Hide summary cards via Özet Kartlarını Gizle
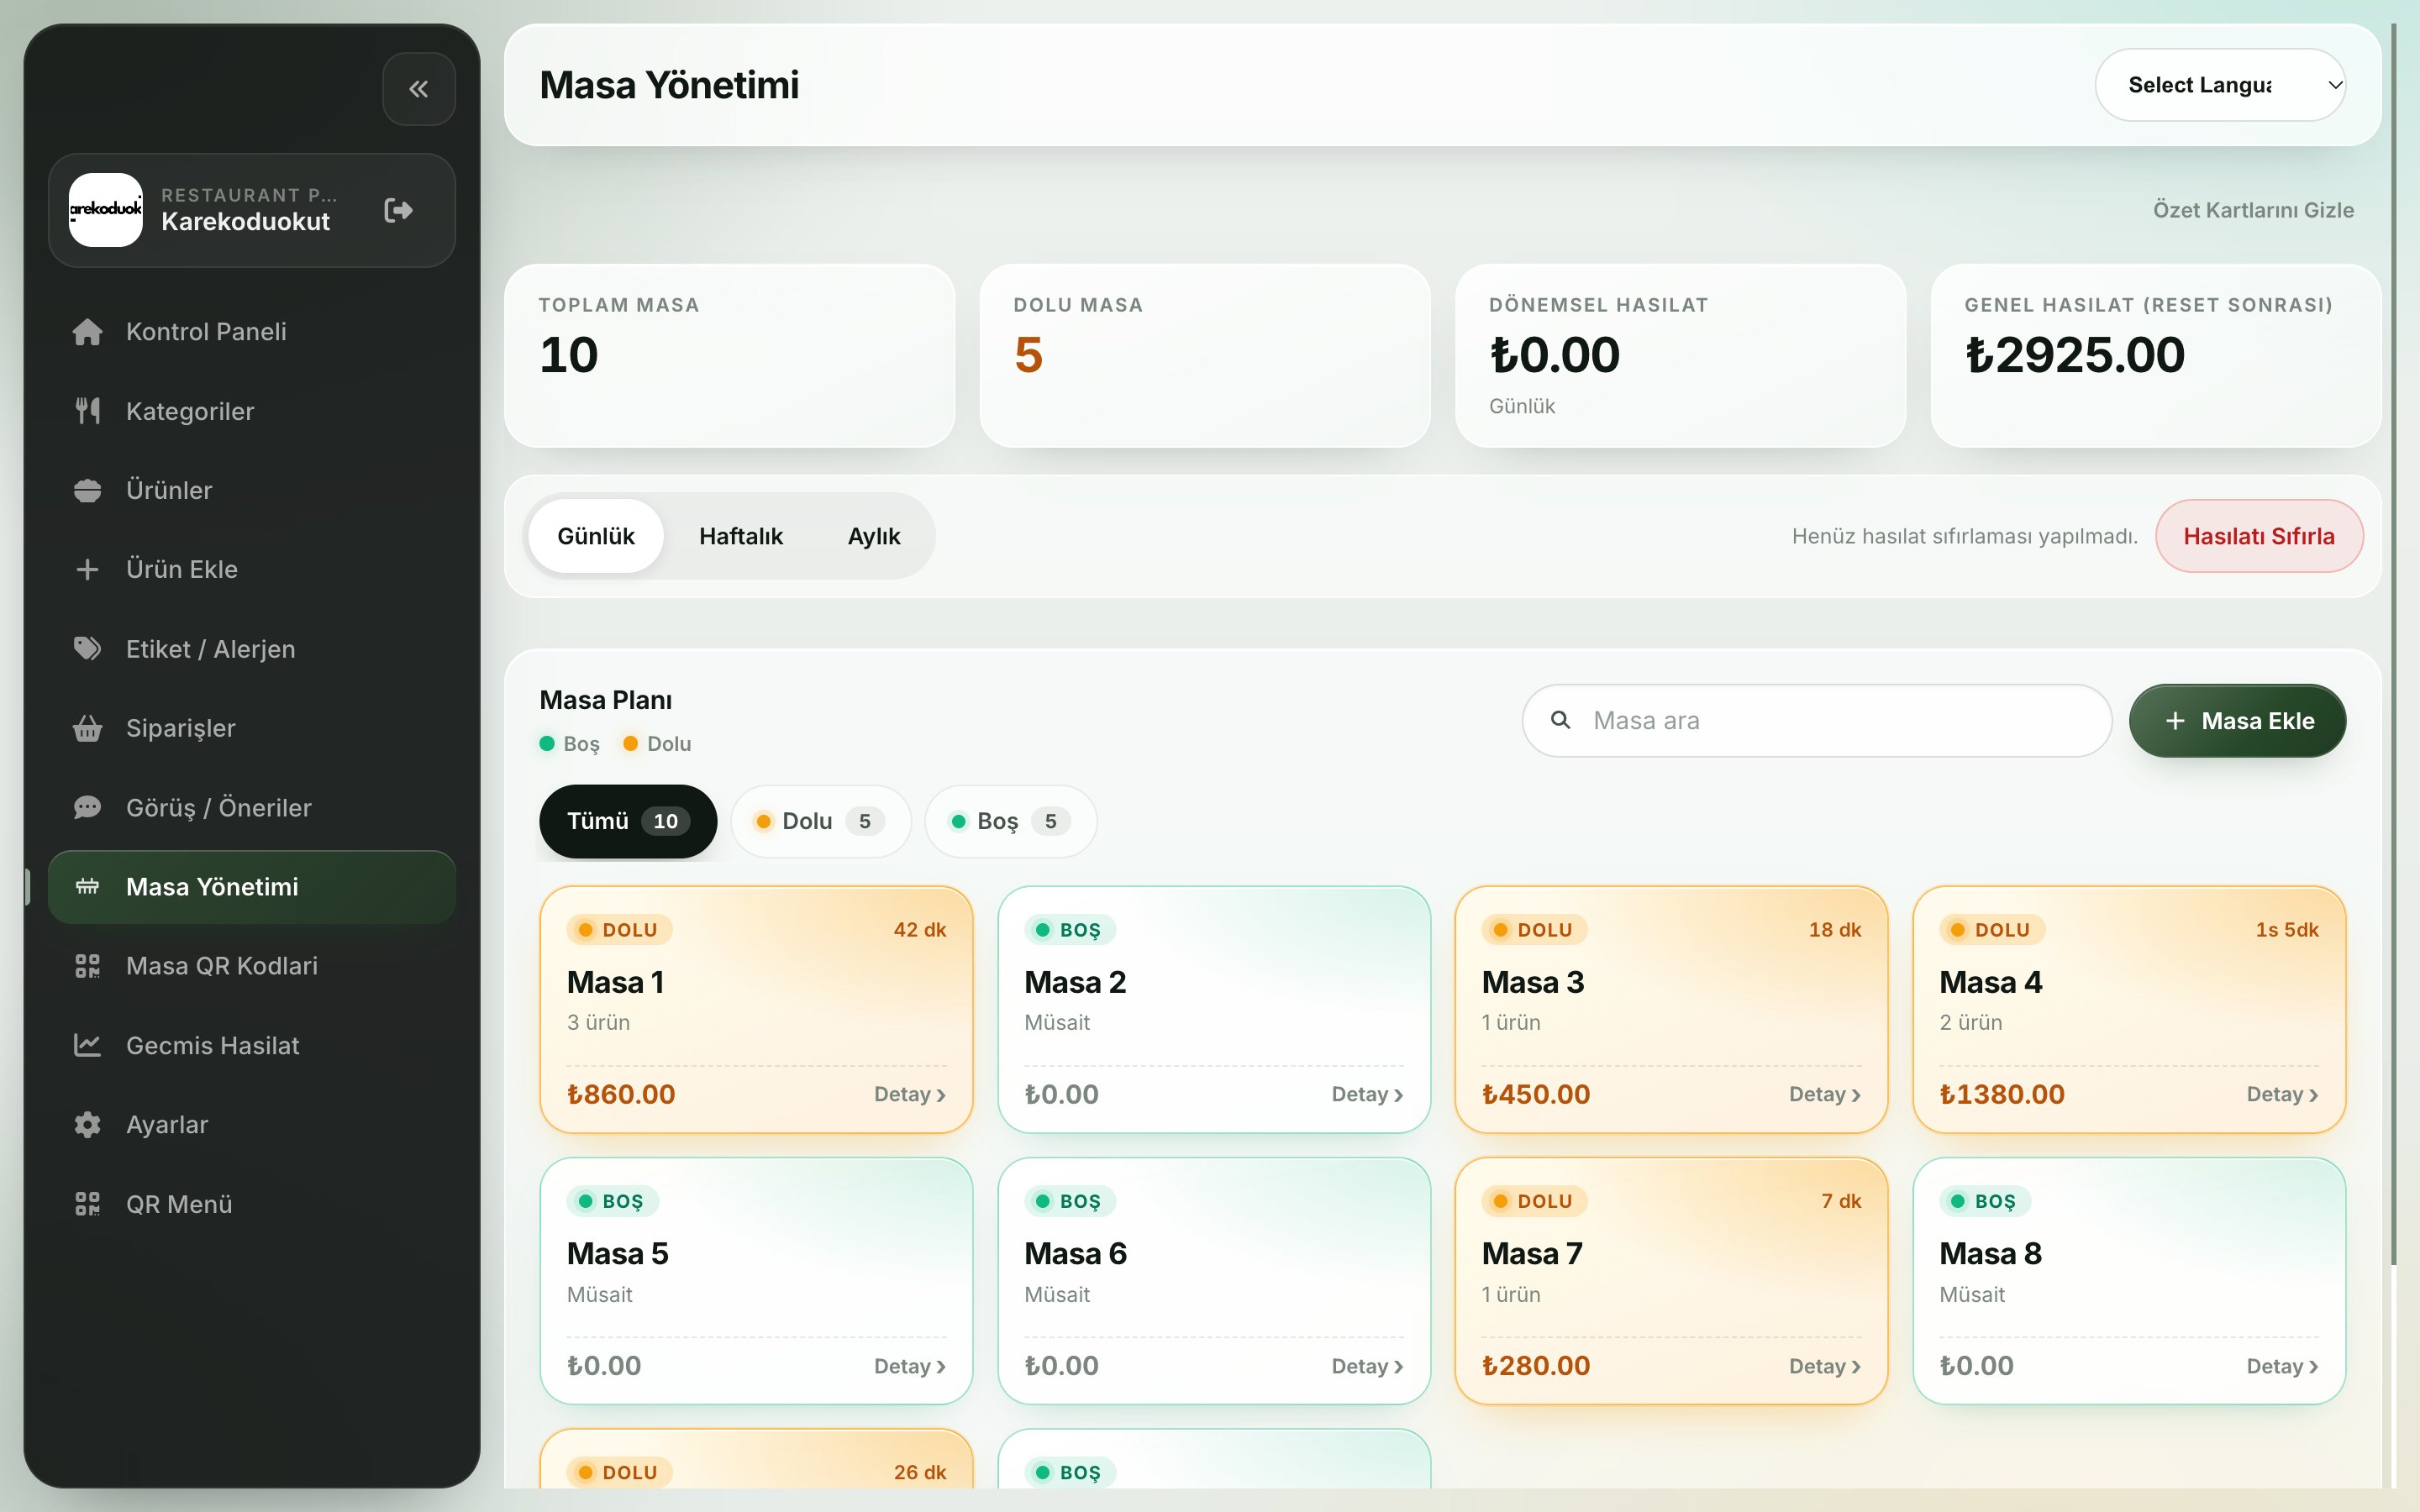The width and height of the screenshot is (2420, 1512). click(2253, 210)
